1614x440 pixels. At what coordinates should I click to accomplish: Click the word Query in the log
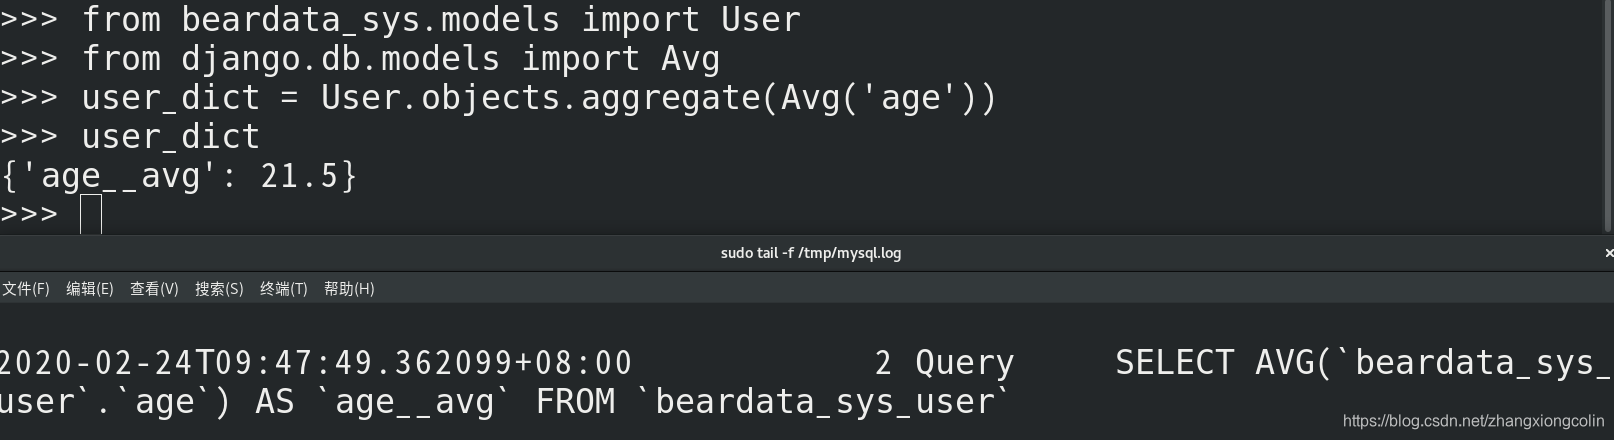click(965, 362)
